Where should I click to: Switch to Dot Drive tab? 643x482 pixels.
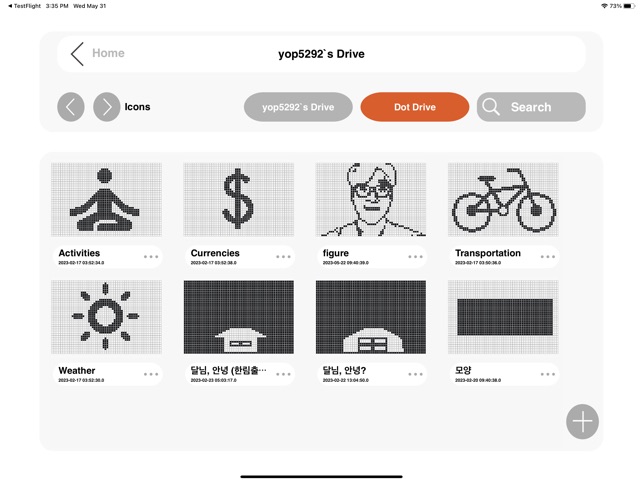click(x=415, y=107)
